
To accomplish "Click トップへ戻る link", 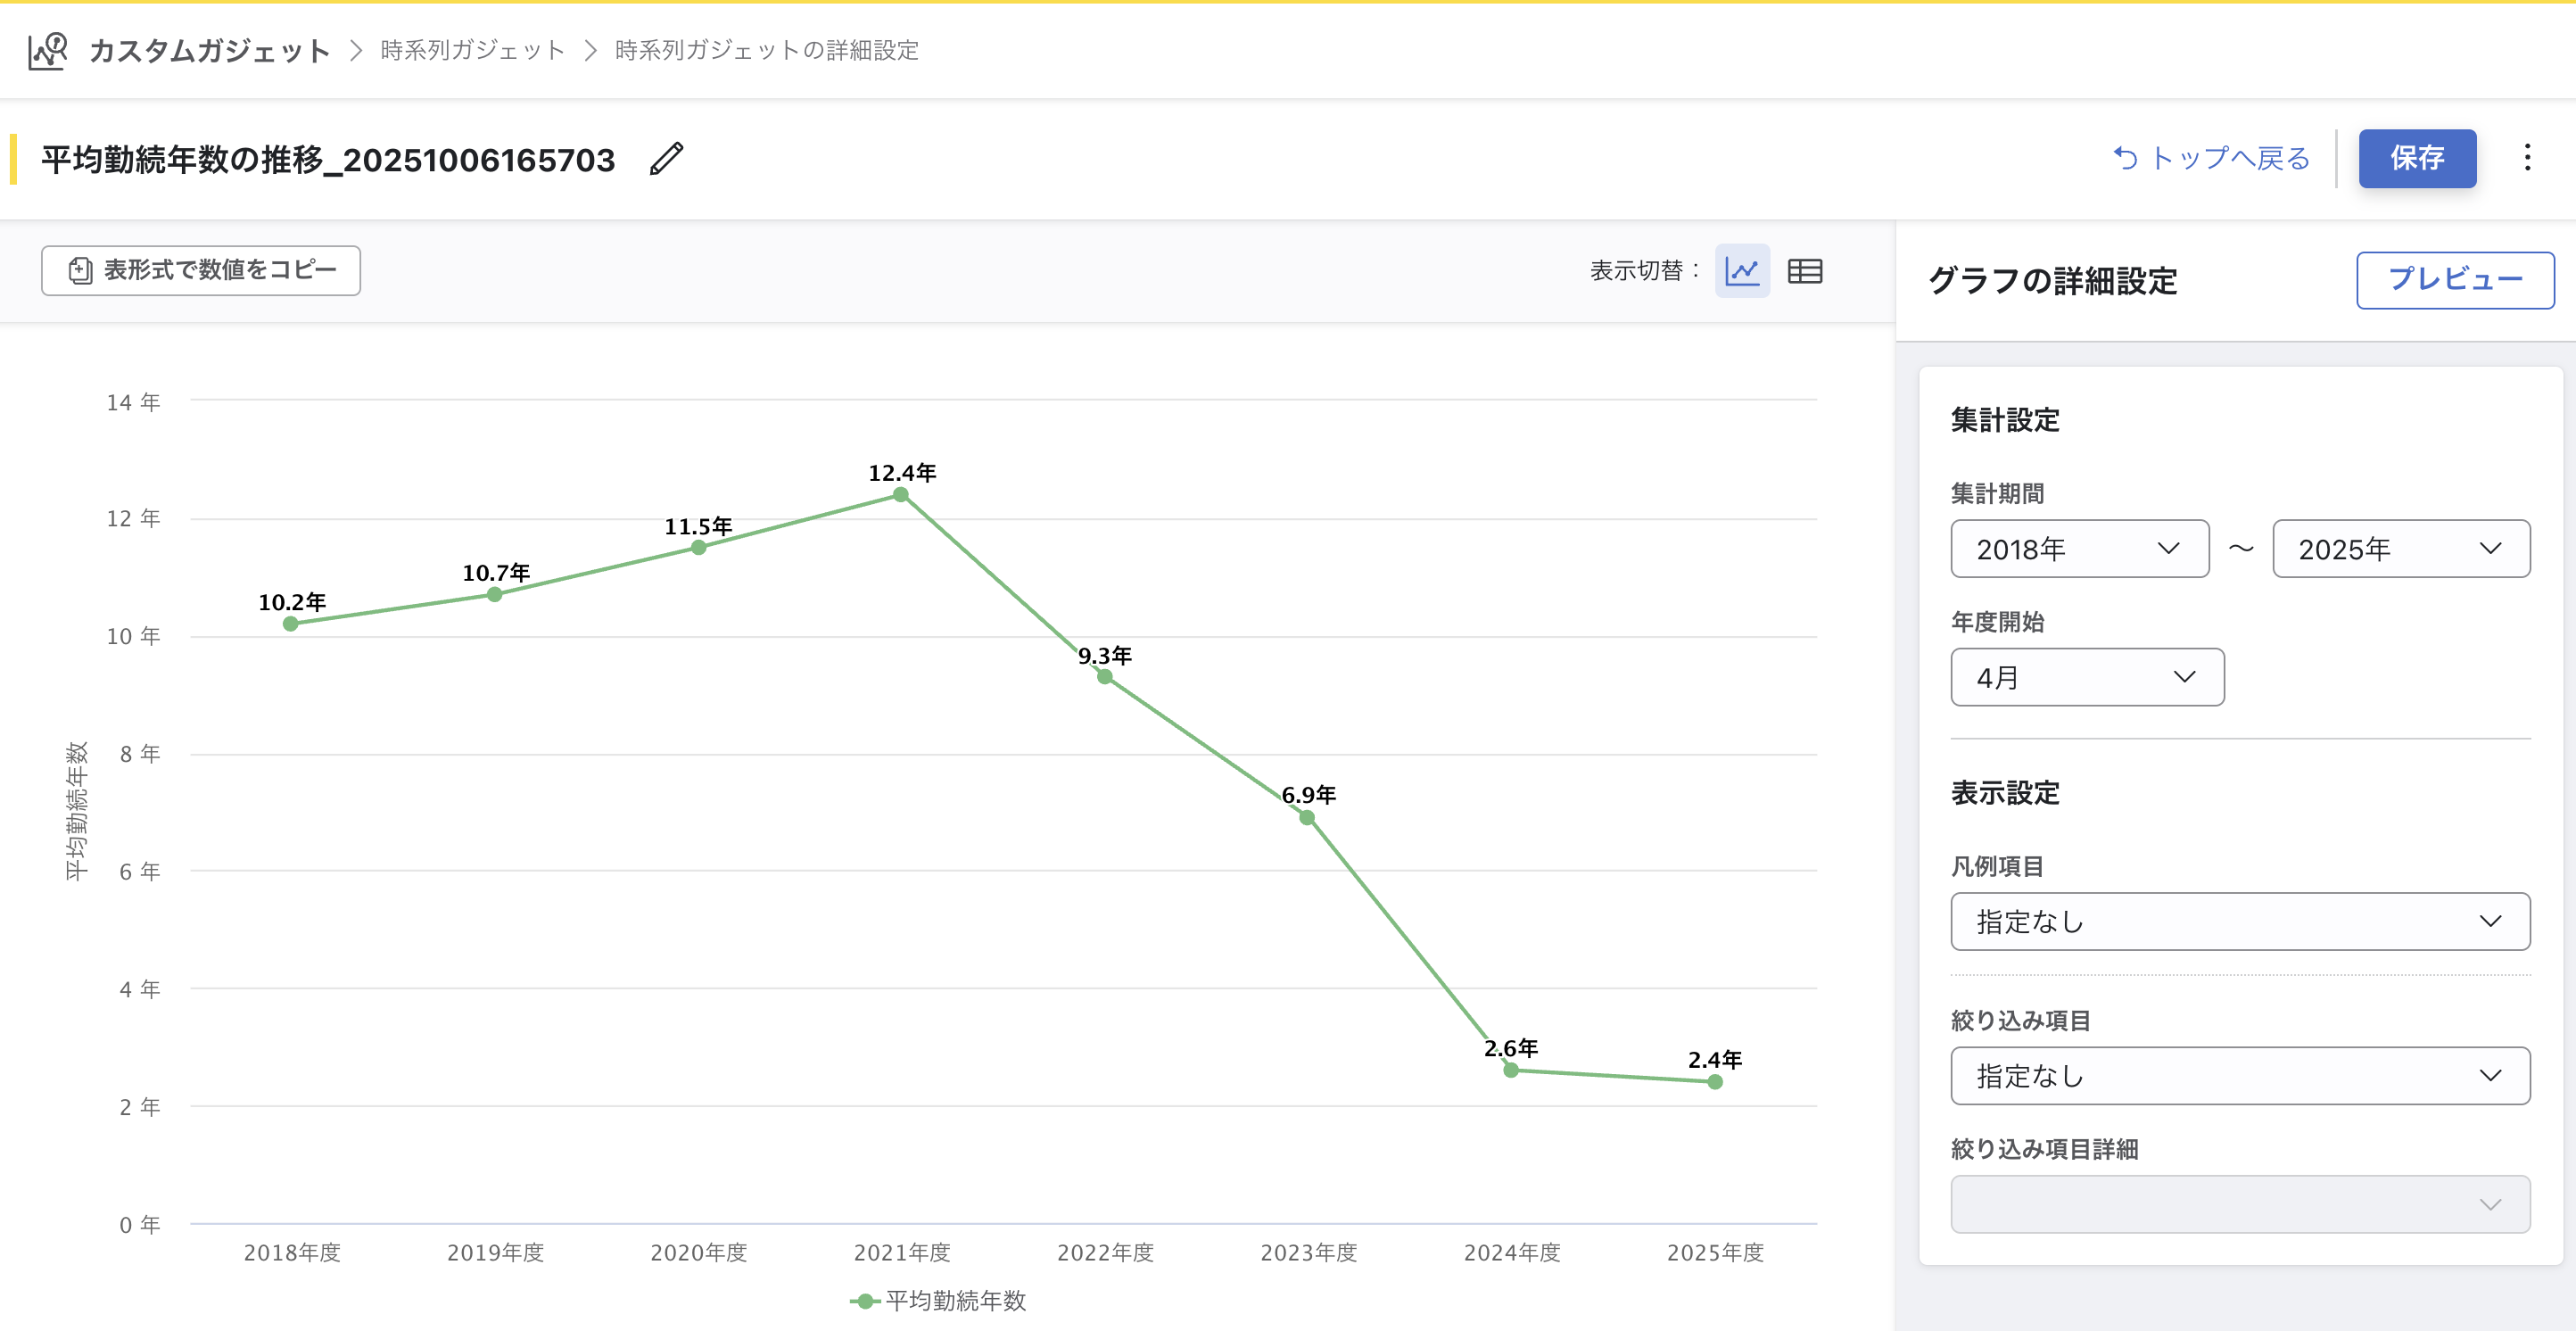I will tap(2212, 158).
